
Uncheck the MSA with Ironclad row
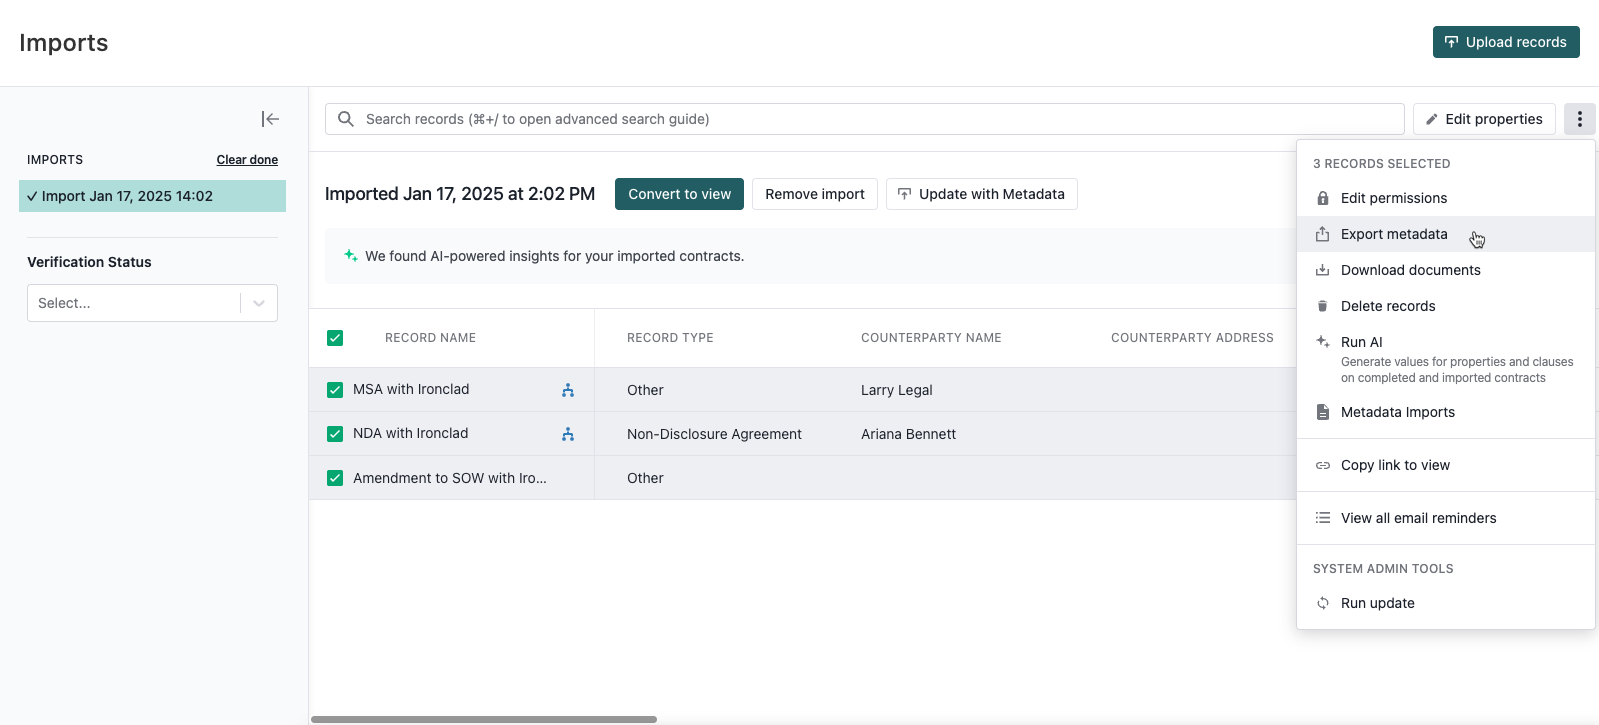point(335,390)
